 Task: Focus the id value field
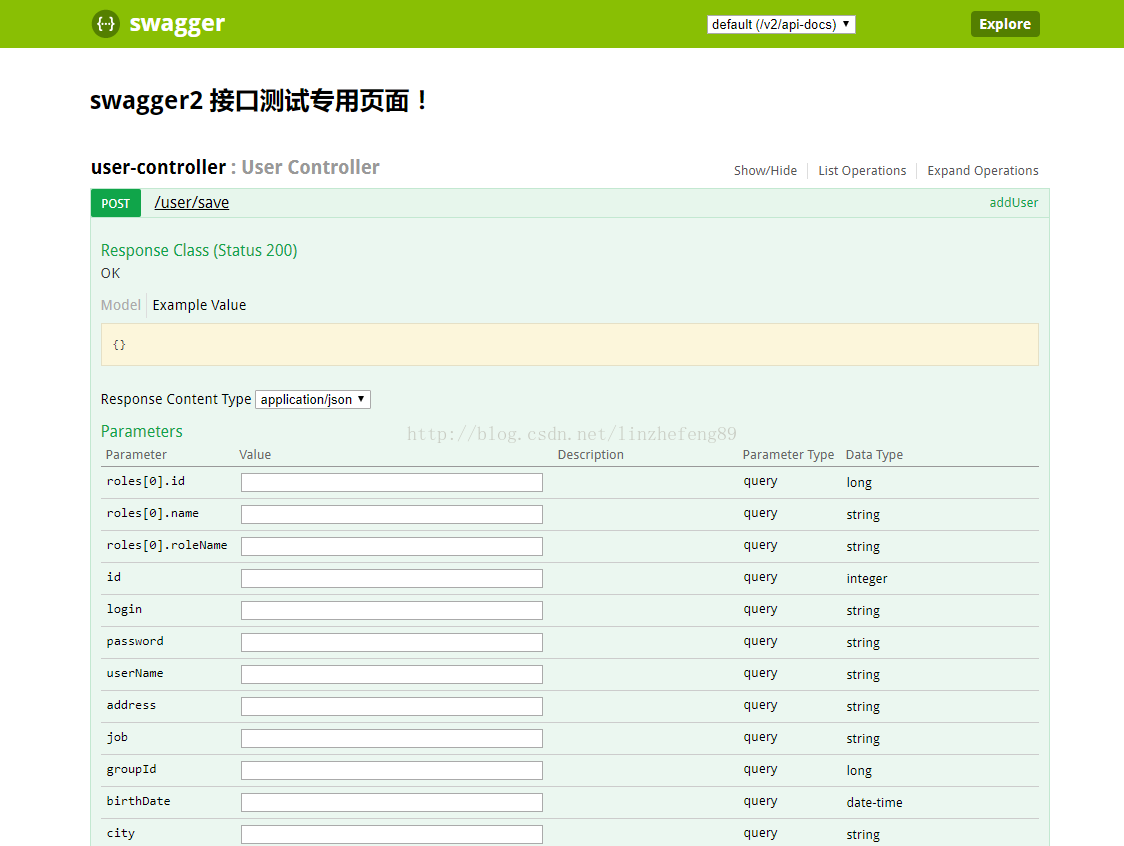pyautogui.click(x=391, y=579)
